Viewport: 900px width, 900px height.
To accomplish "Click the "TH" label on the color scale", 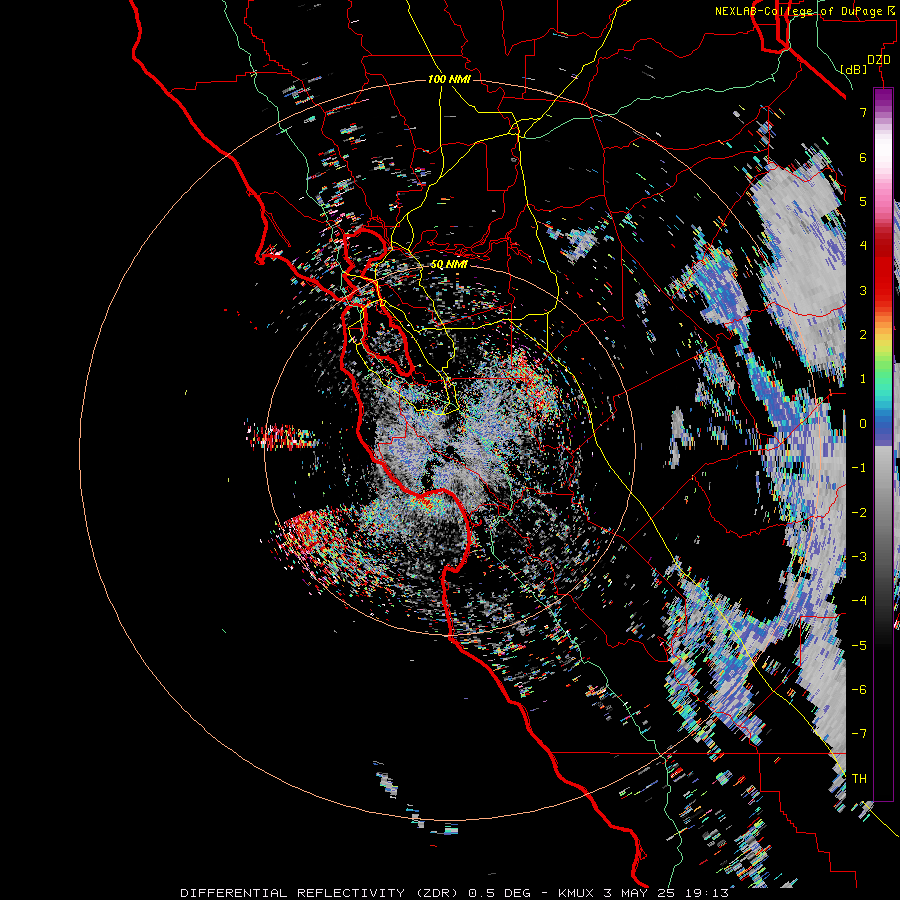I will click(859, 779).
